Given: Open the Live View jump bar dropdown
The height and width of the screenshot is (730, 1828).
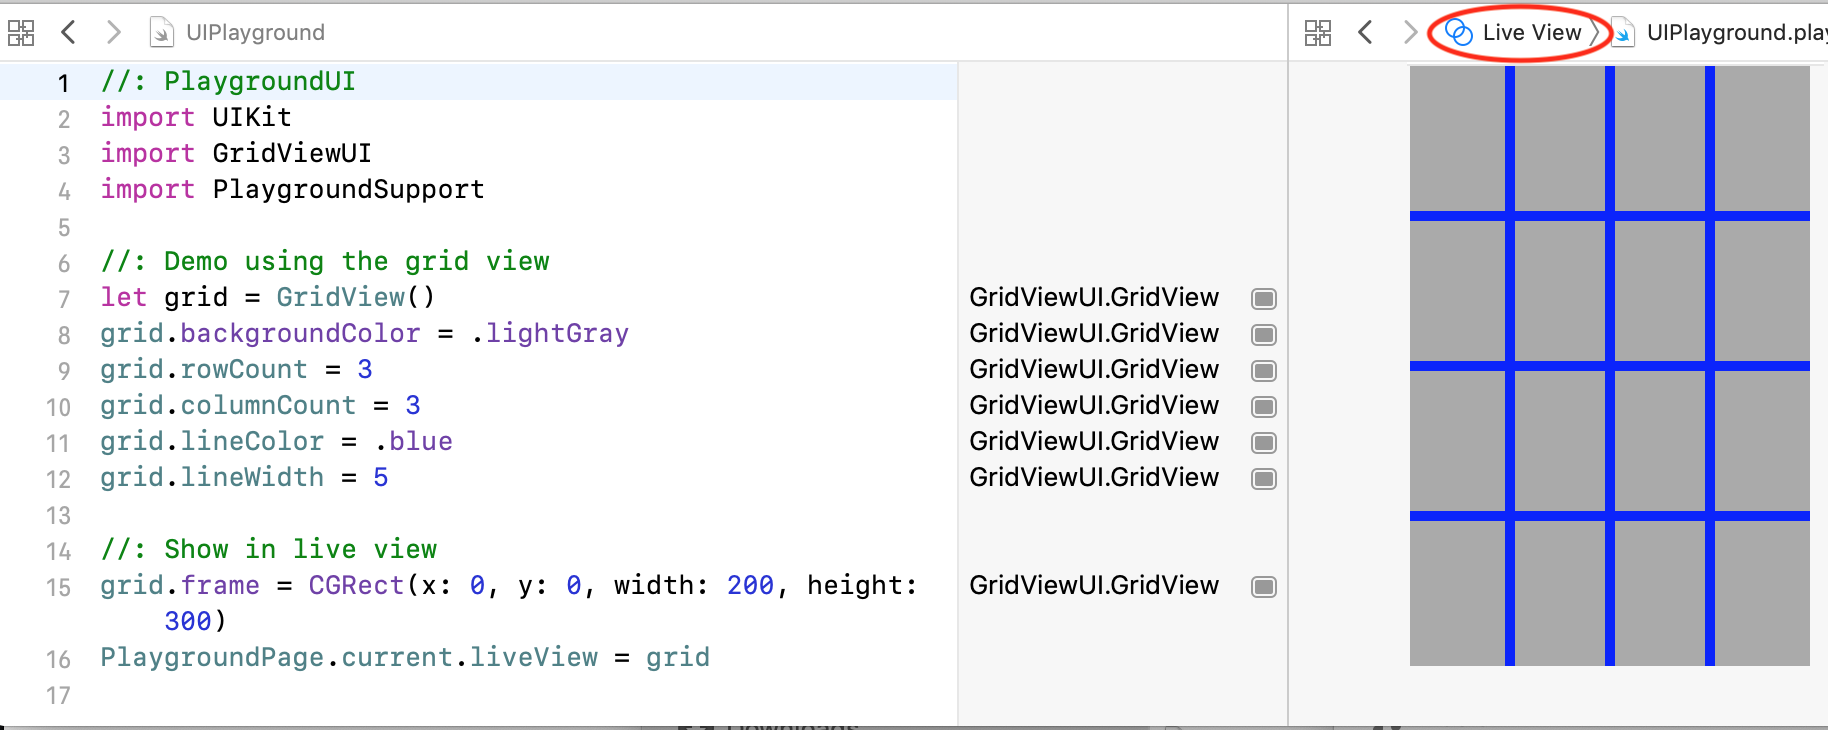Looking at the screenshot, I should click(1531, 33).
